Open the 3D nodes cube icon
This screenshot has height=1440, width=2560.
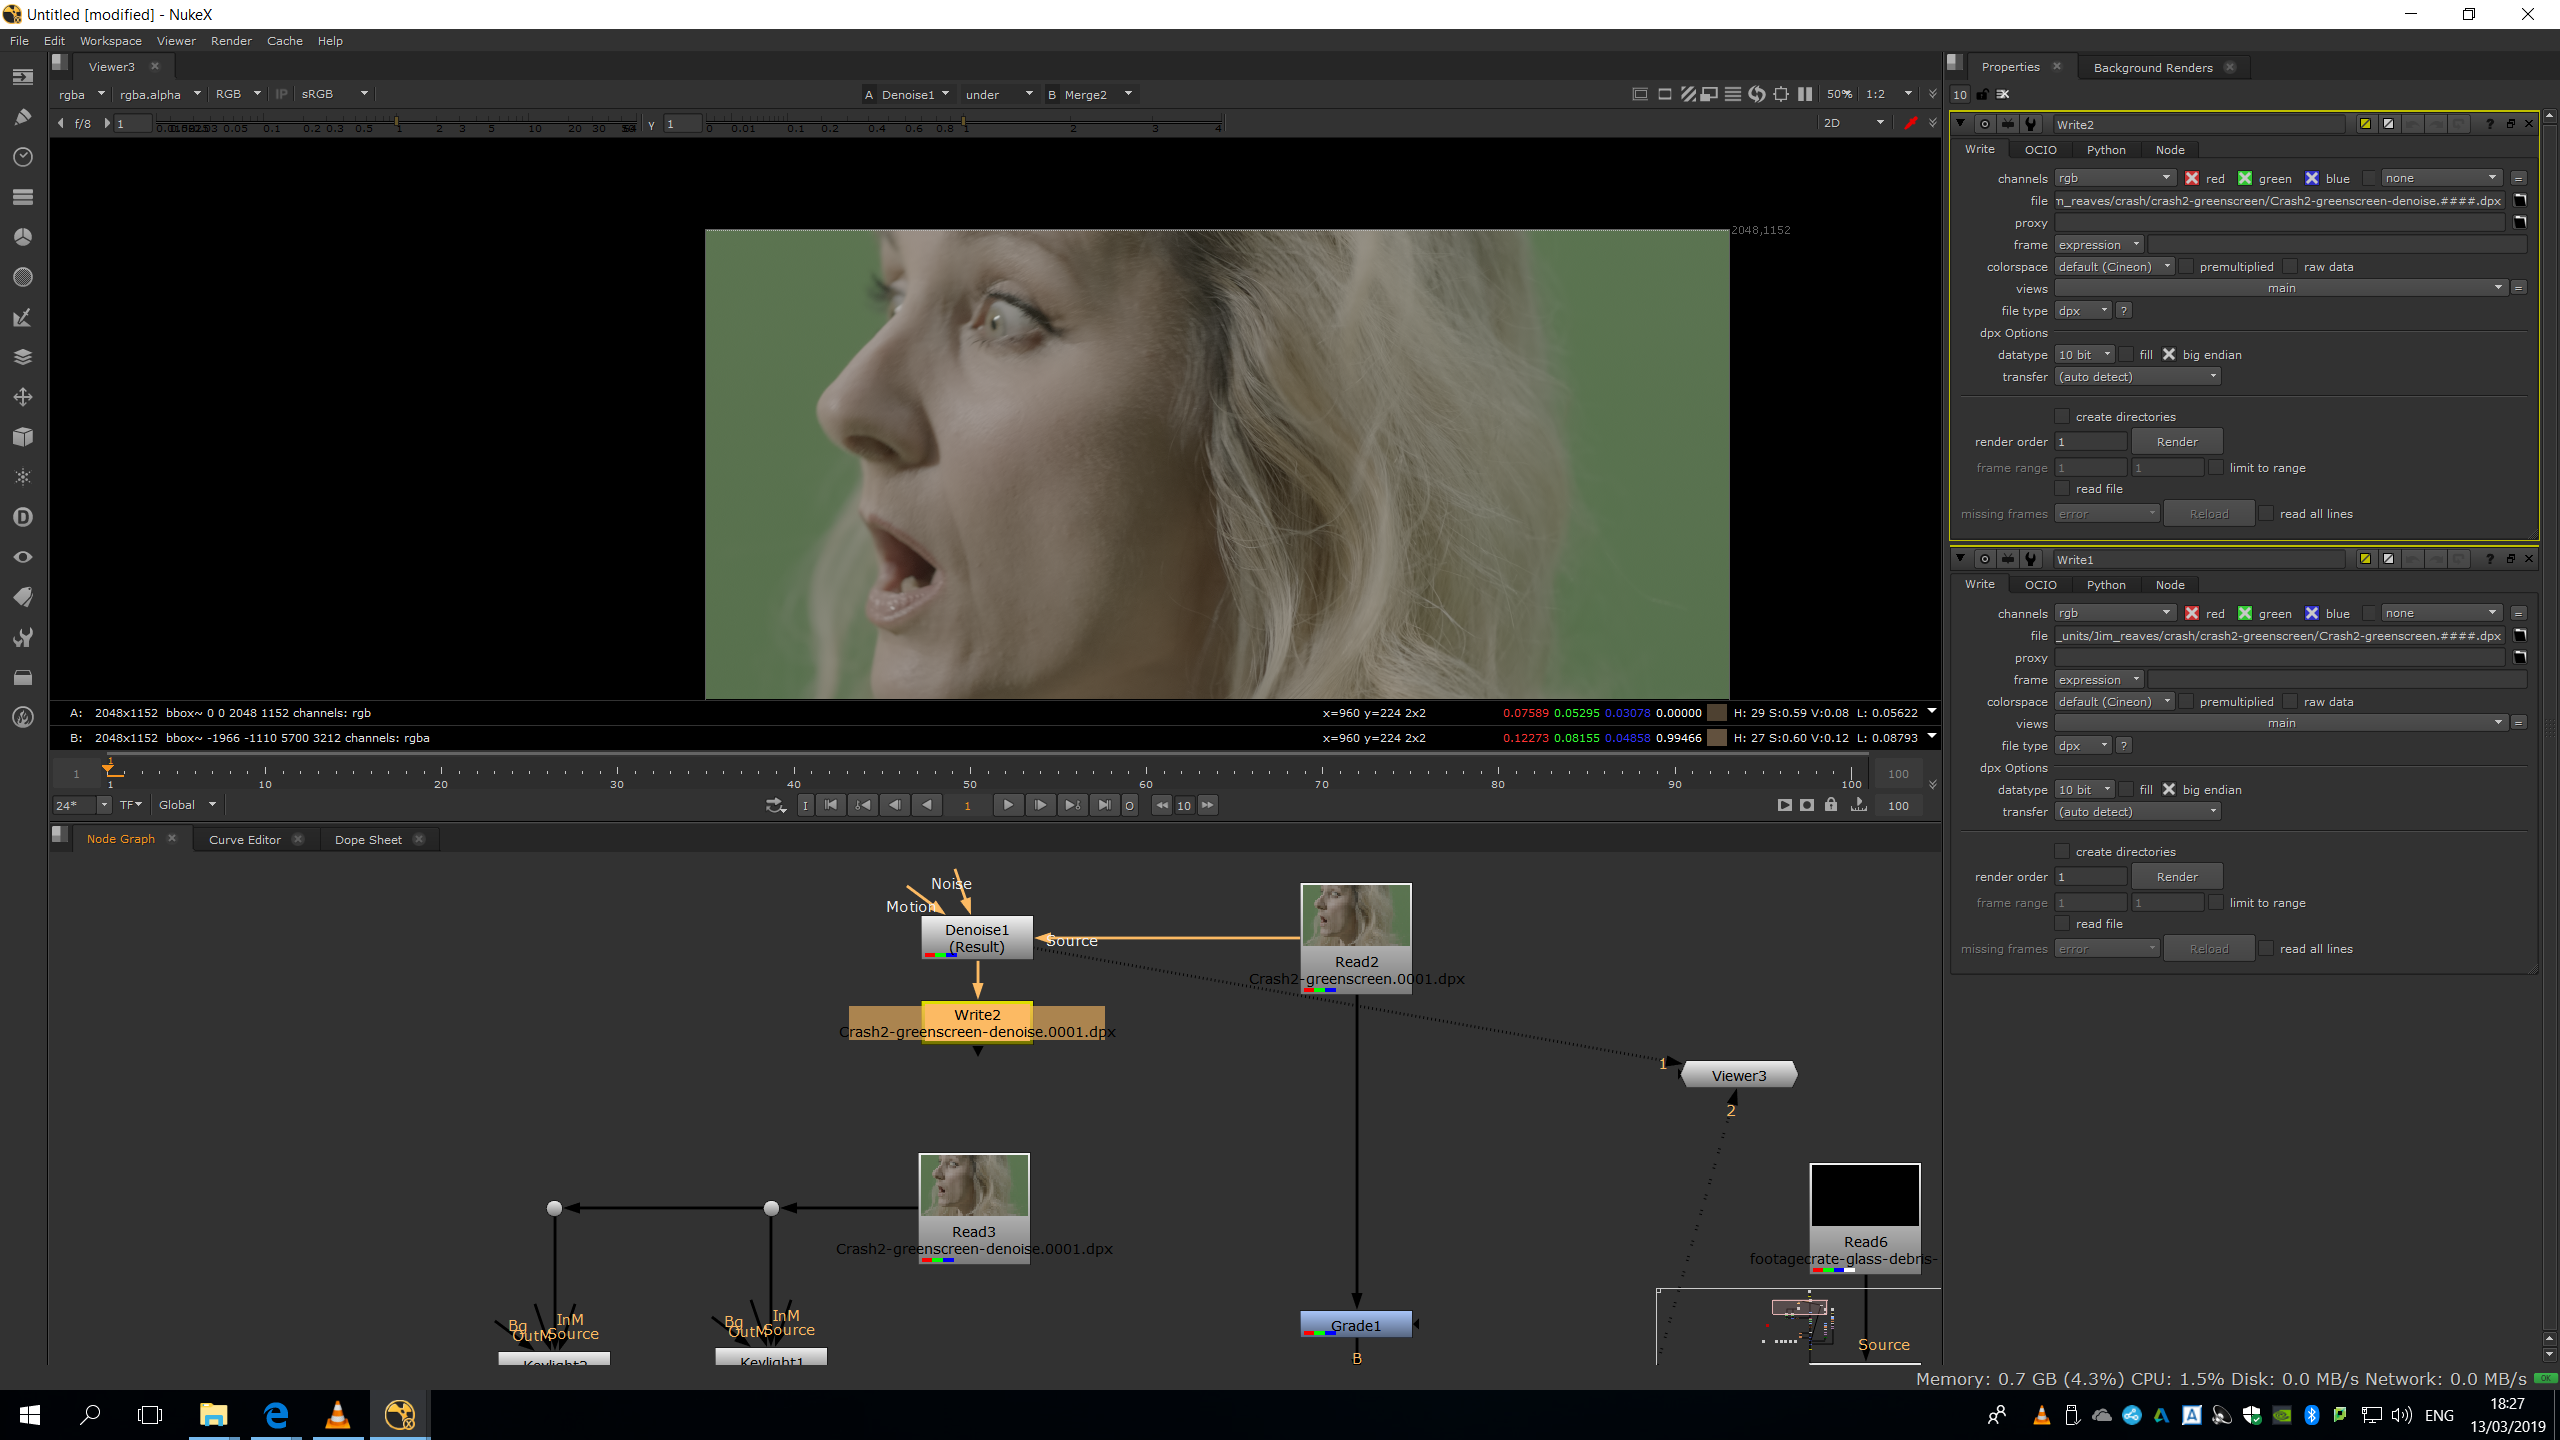point(22,437)
